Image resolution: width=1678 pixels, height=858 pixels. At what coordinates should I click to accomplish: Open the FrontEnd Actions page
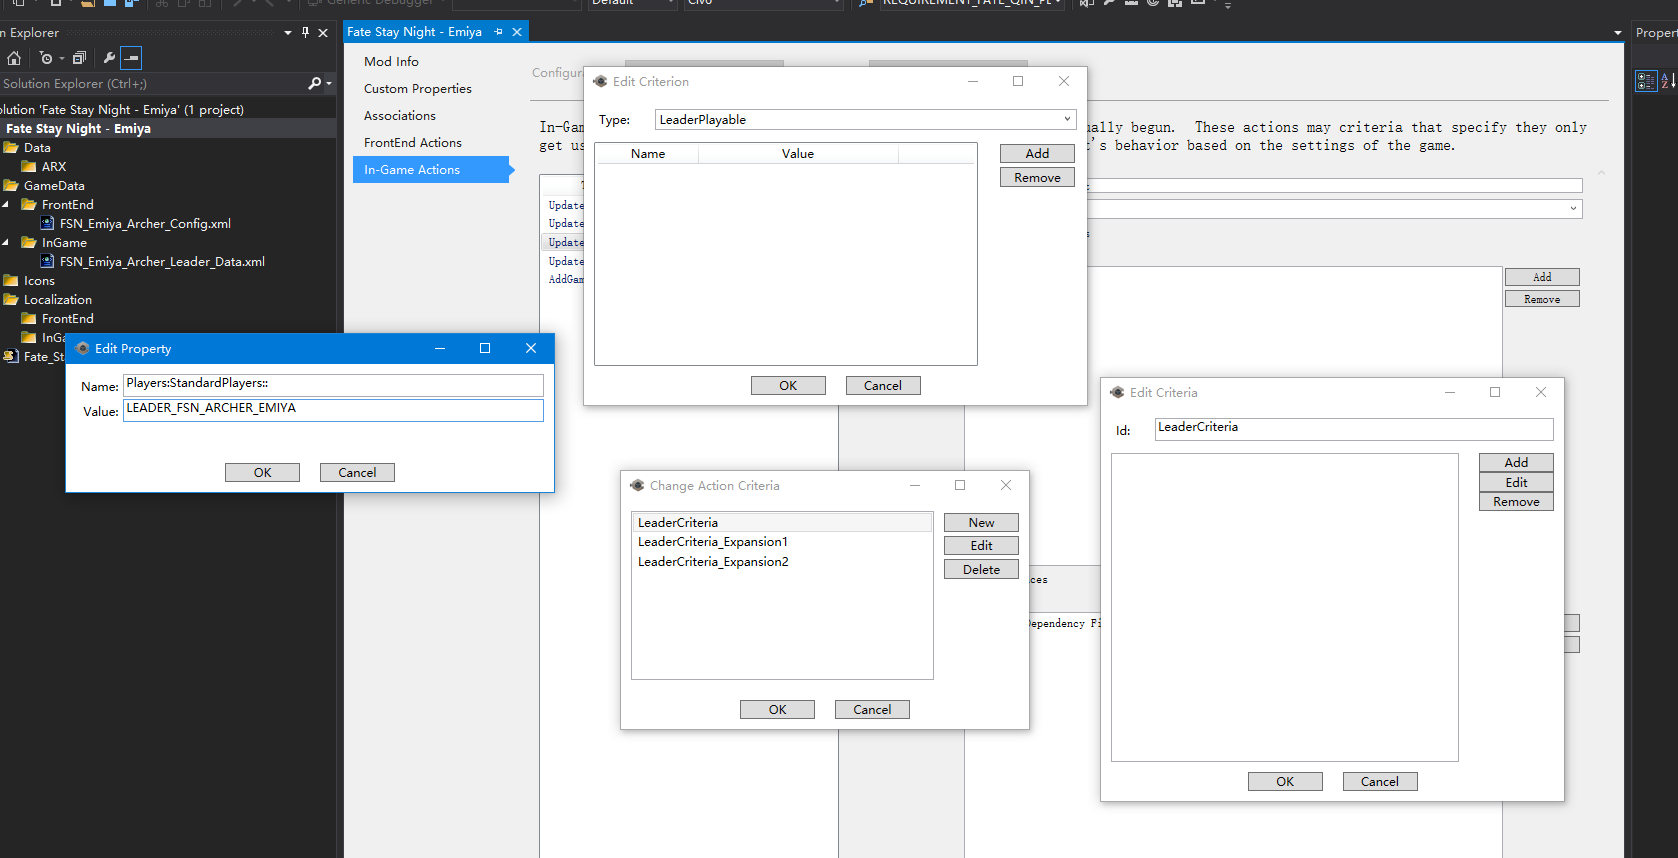(x=413, y=143)
